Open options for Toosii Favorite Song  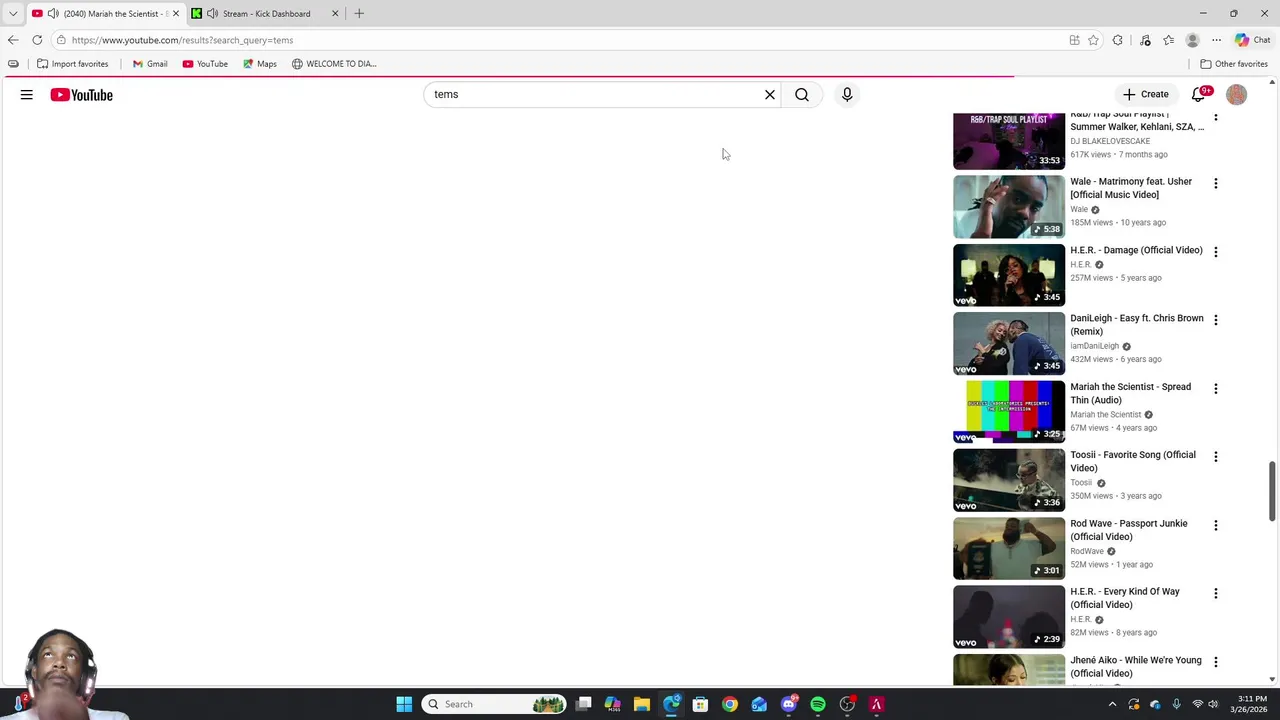pyautogui.click(x=1216, y=457)
